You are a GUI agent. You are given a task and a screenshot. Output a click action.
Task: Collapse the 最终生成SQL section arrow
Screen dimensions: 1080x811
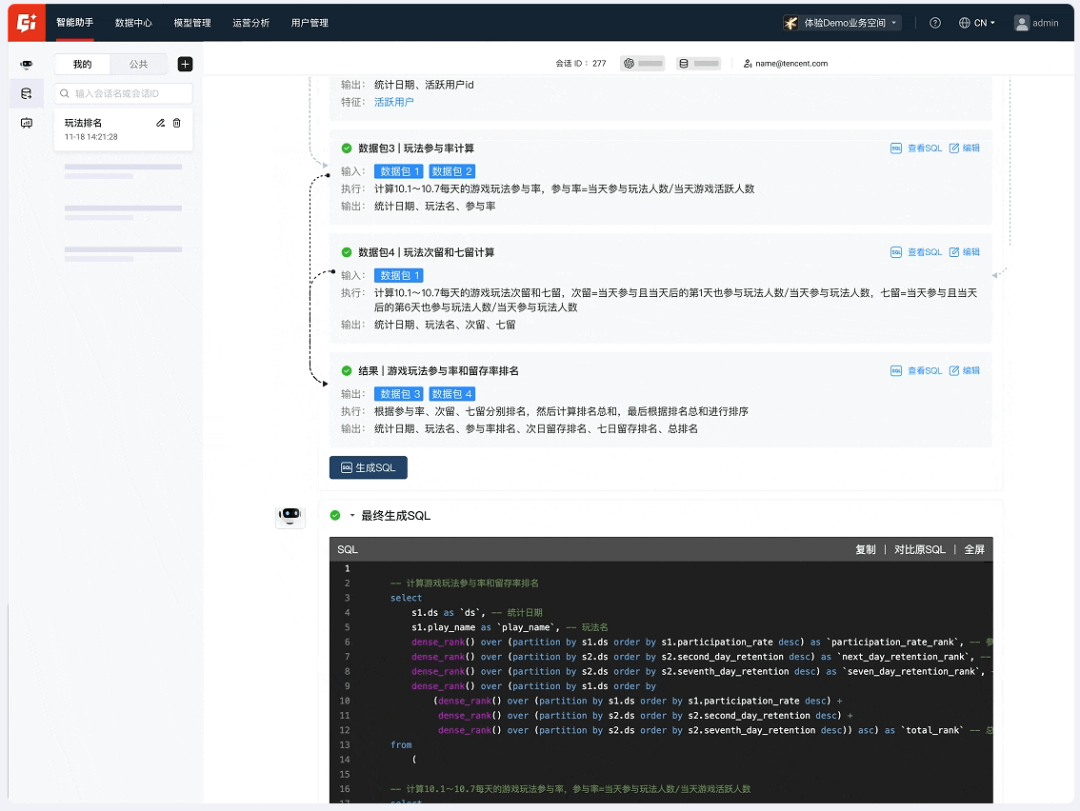coord(352,515)
